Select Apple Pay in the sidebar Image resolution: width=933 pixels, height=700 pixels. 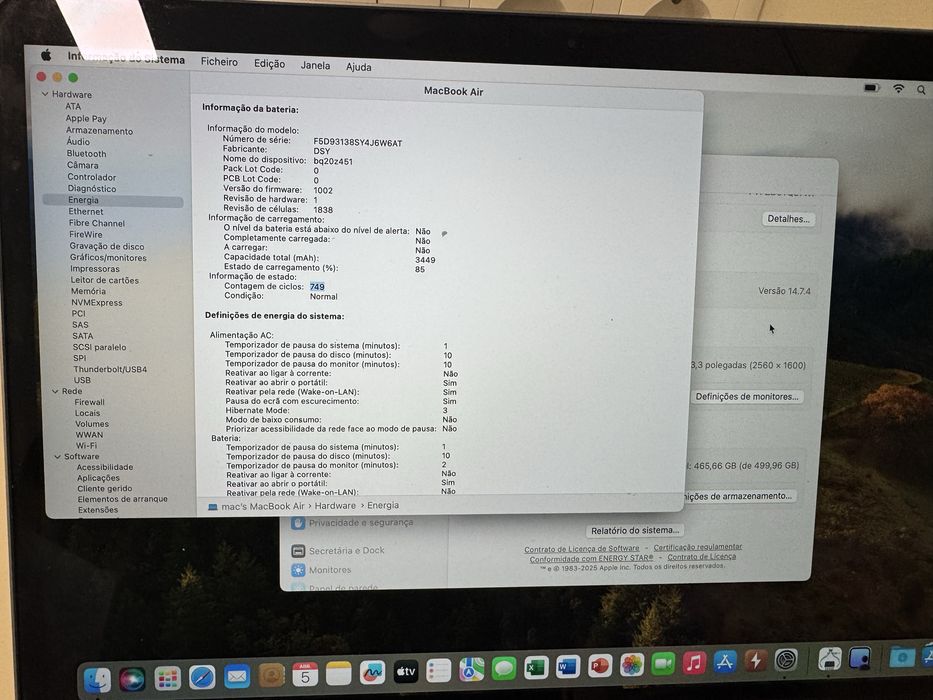[86, 118]
